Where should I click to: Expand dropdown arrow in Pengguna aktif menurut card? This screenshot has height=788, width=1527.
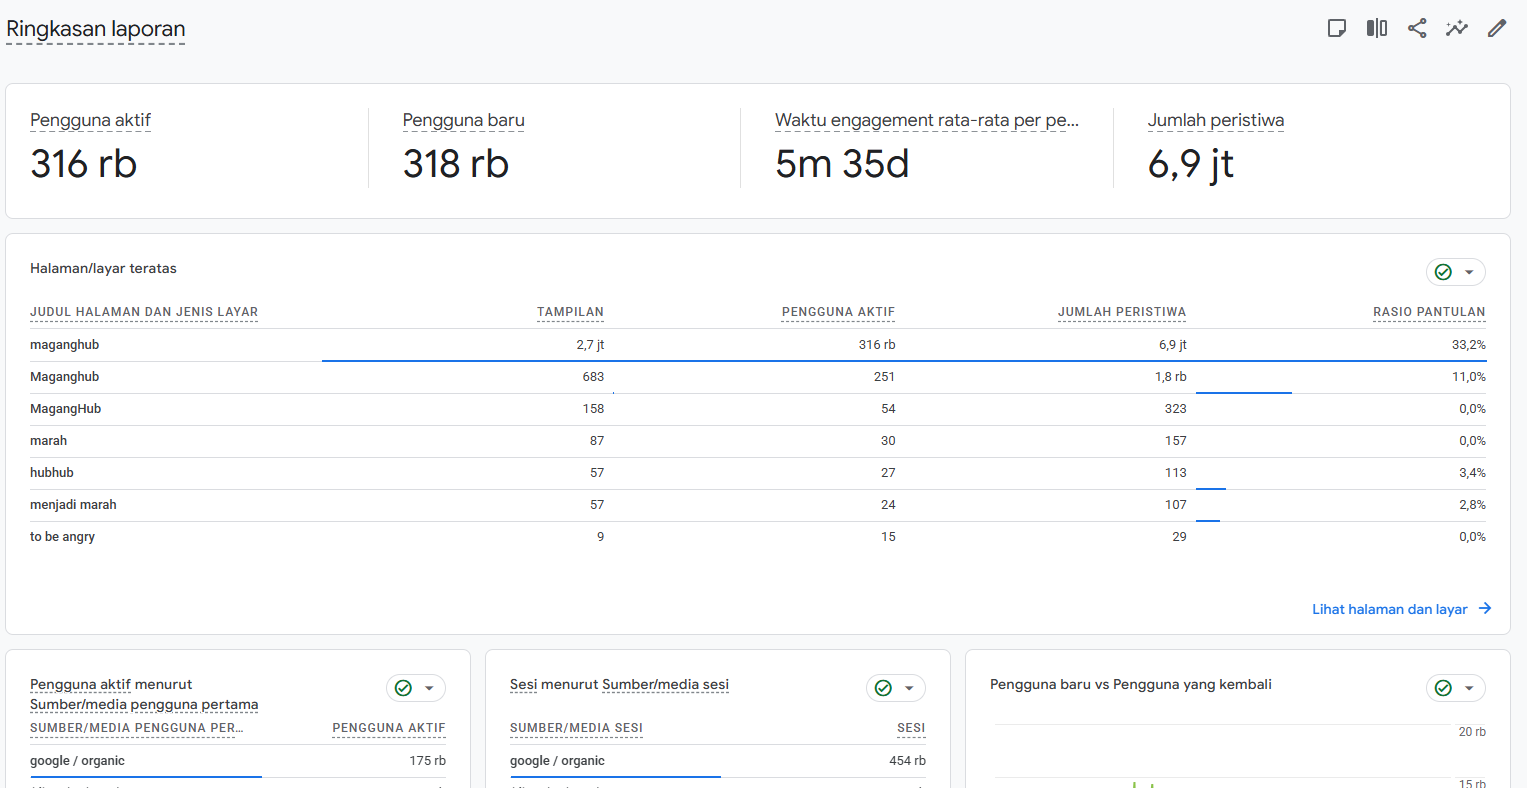click(429, 688)
